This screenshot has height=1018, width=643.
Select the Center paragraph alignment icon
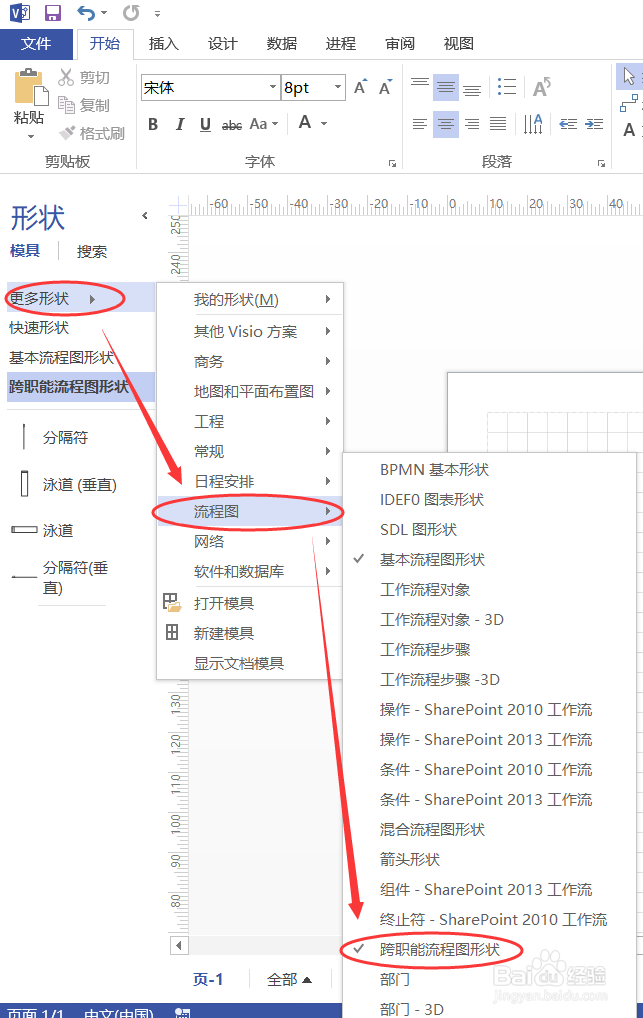(446, 123)
